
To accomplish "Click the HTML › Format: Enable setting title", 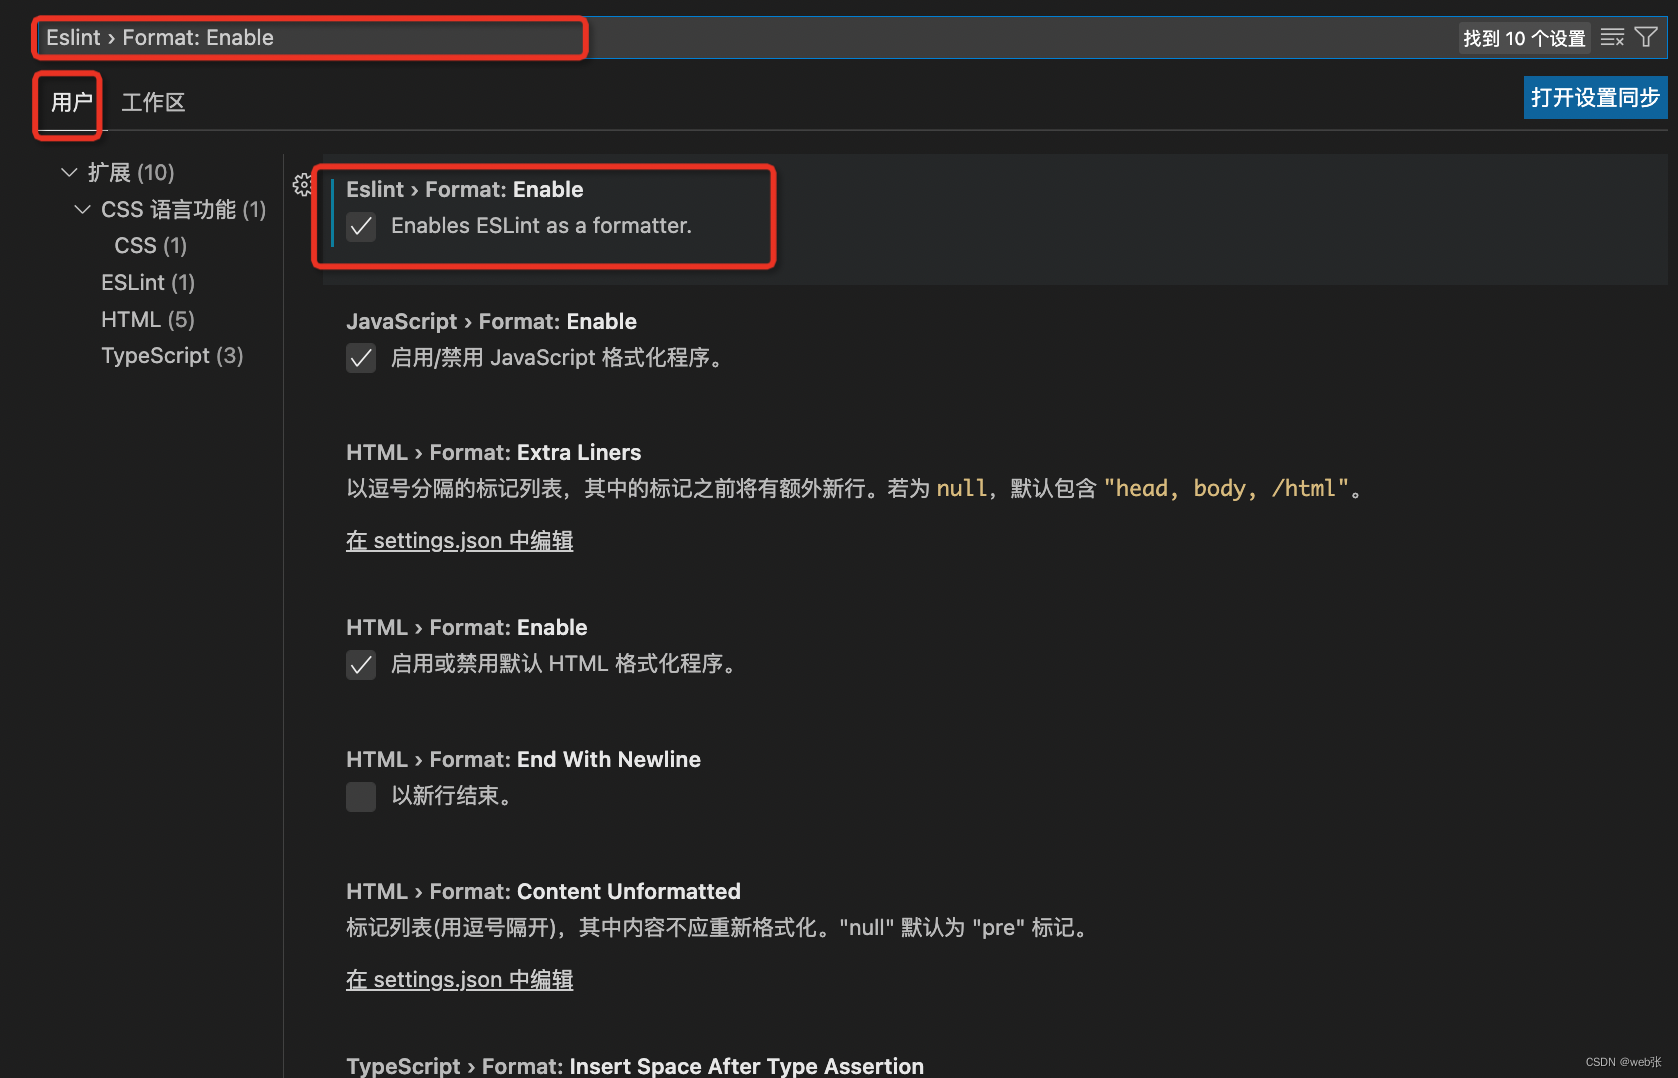I will click(x=467, y=628).
